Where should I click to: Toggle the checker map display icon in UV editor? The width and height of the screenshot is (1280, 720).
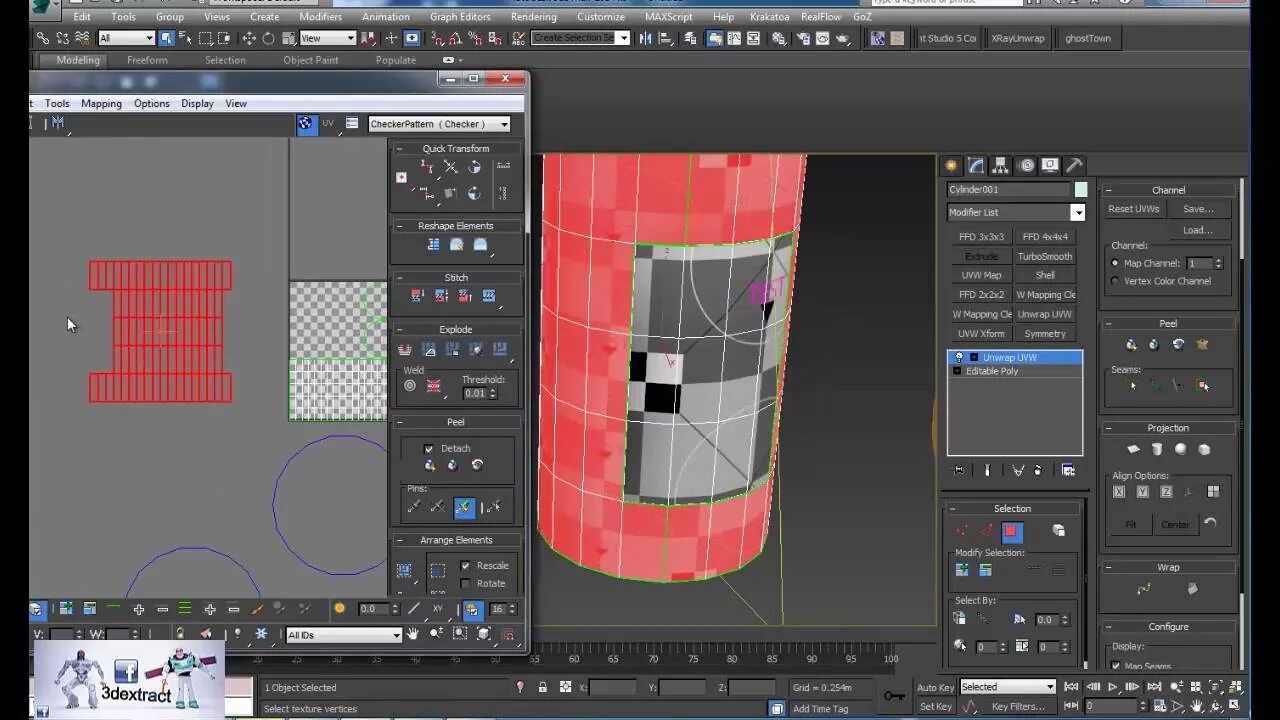click(305, 123)
